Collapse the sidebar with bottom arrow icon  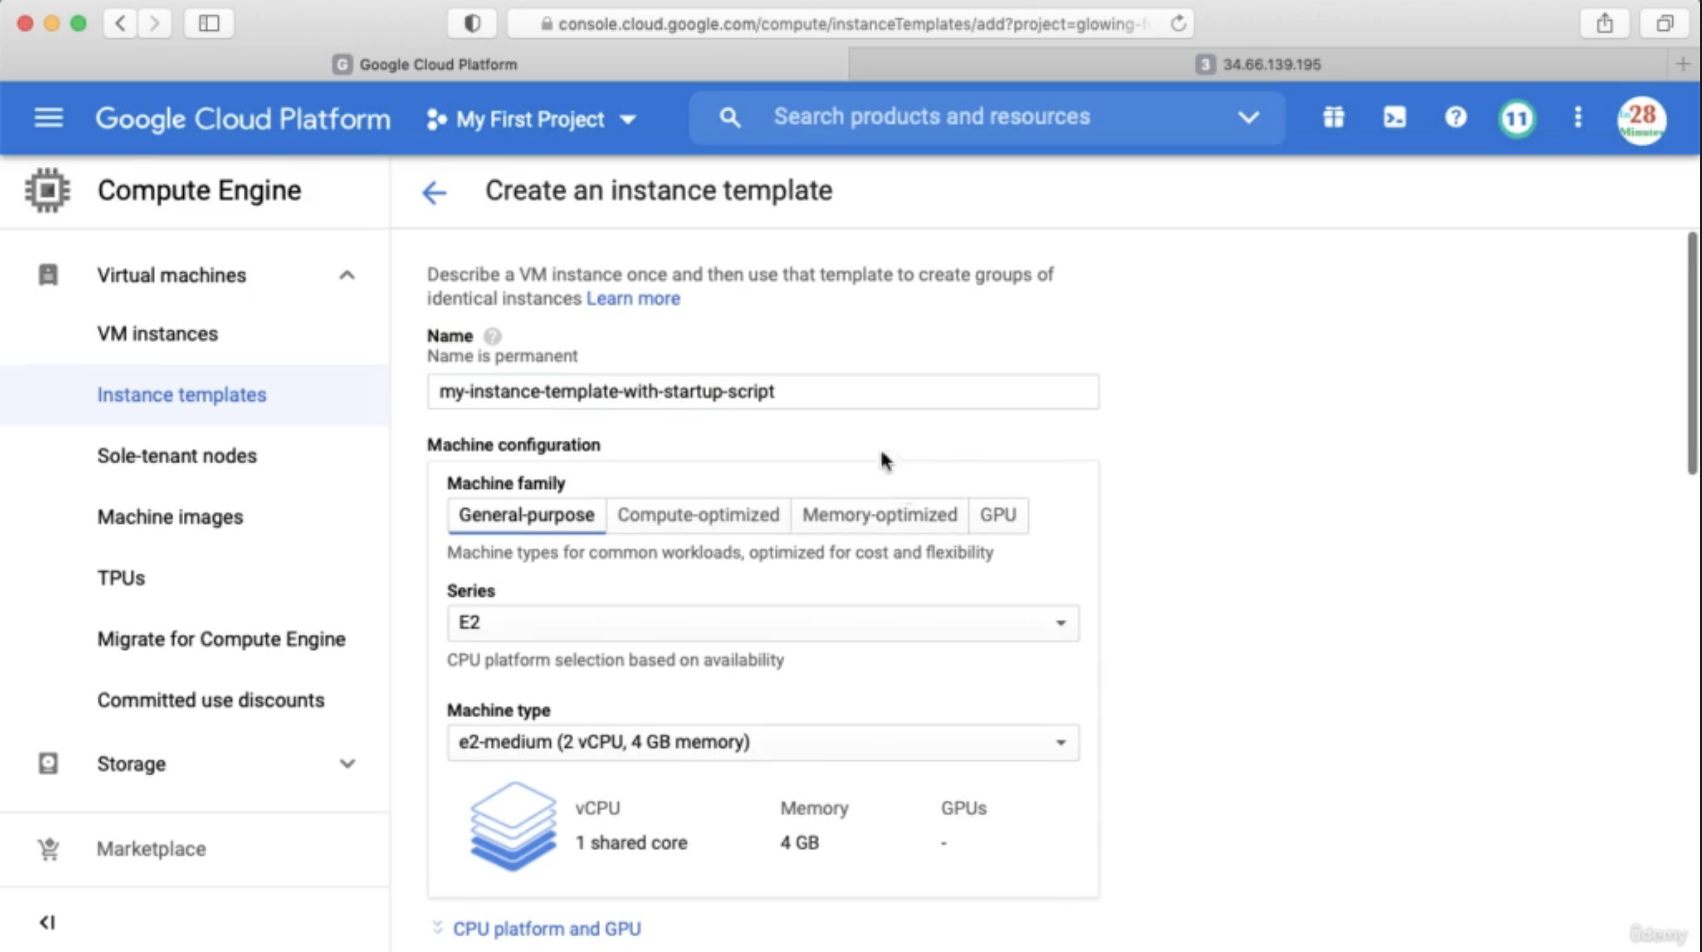pyautogui.click(x=47, y=922)
